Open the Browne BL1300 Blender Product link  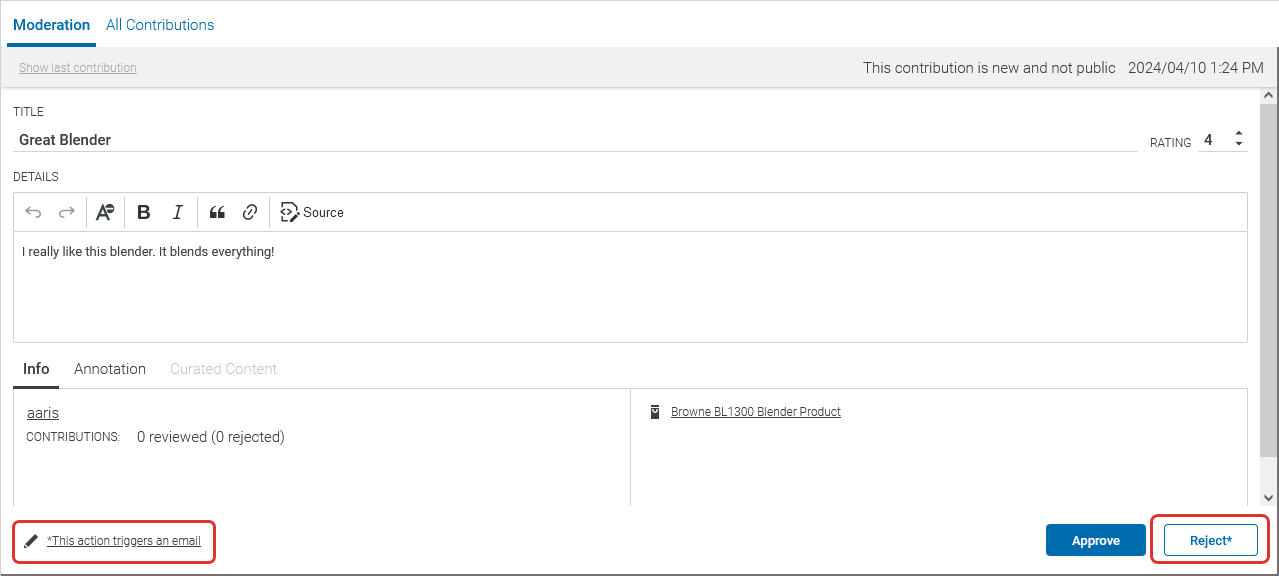pos(755,411)
